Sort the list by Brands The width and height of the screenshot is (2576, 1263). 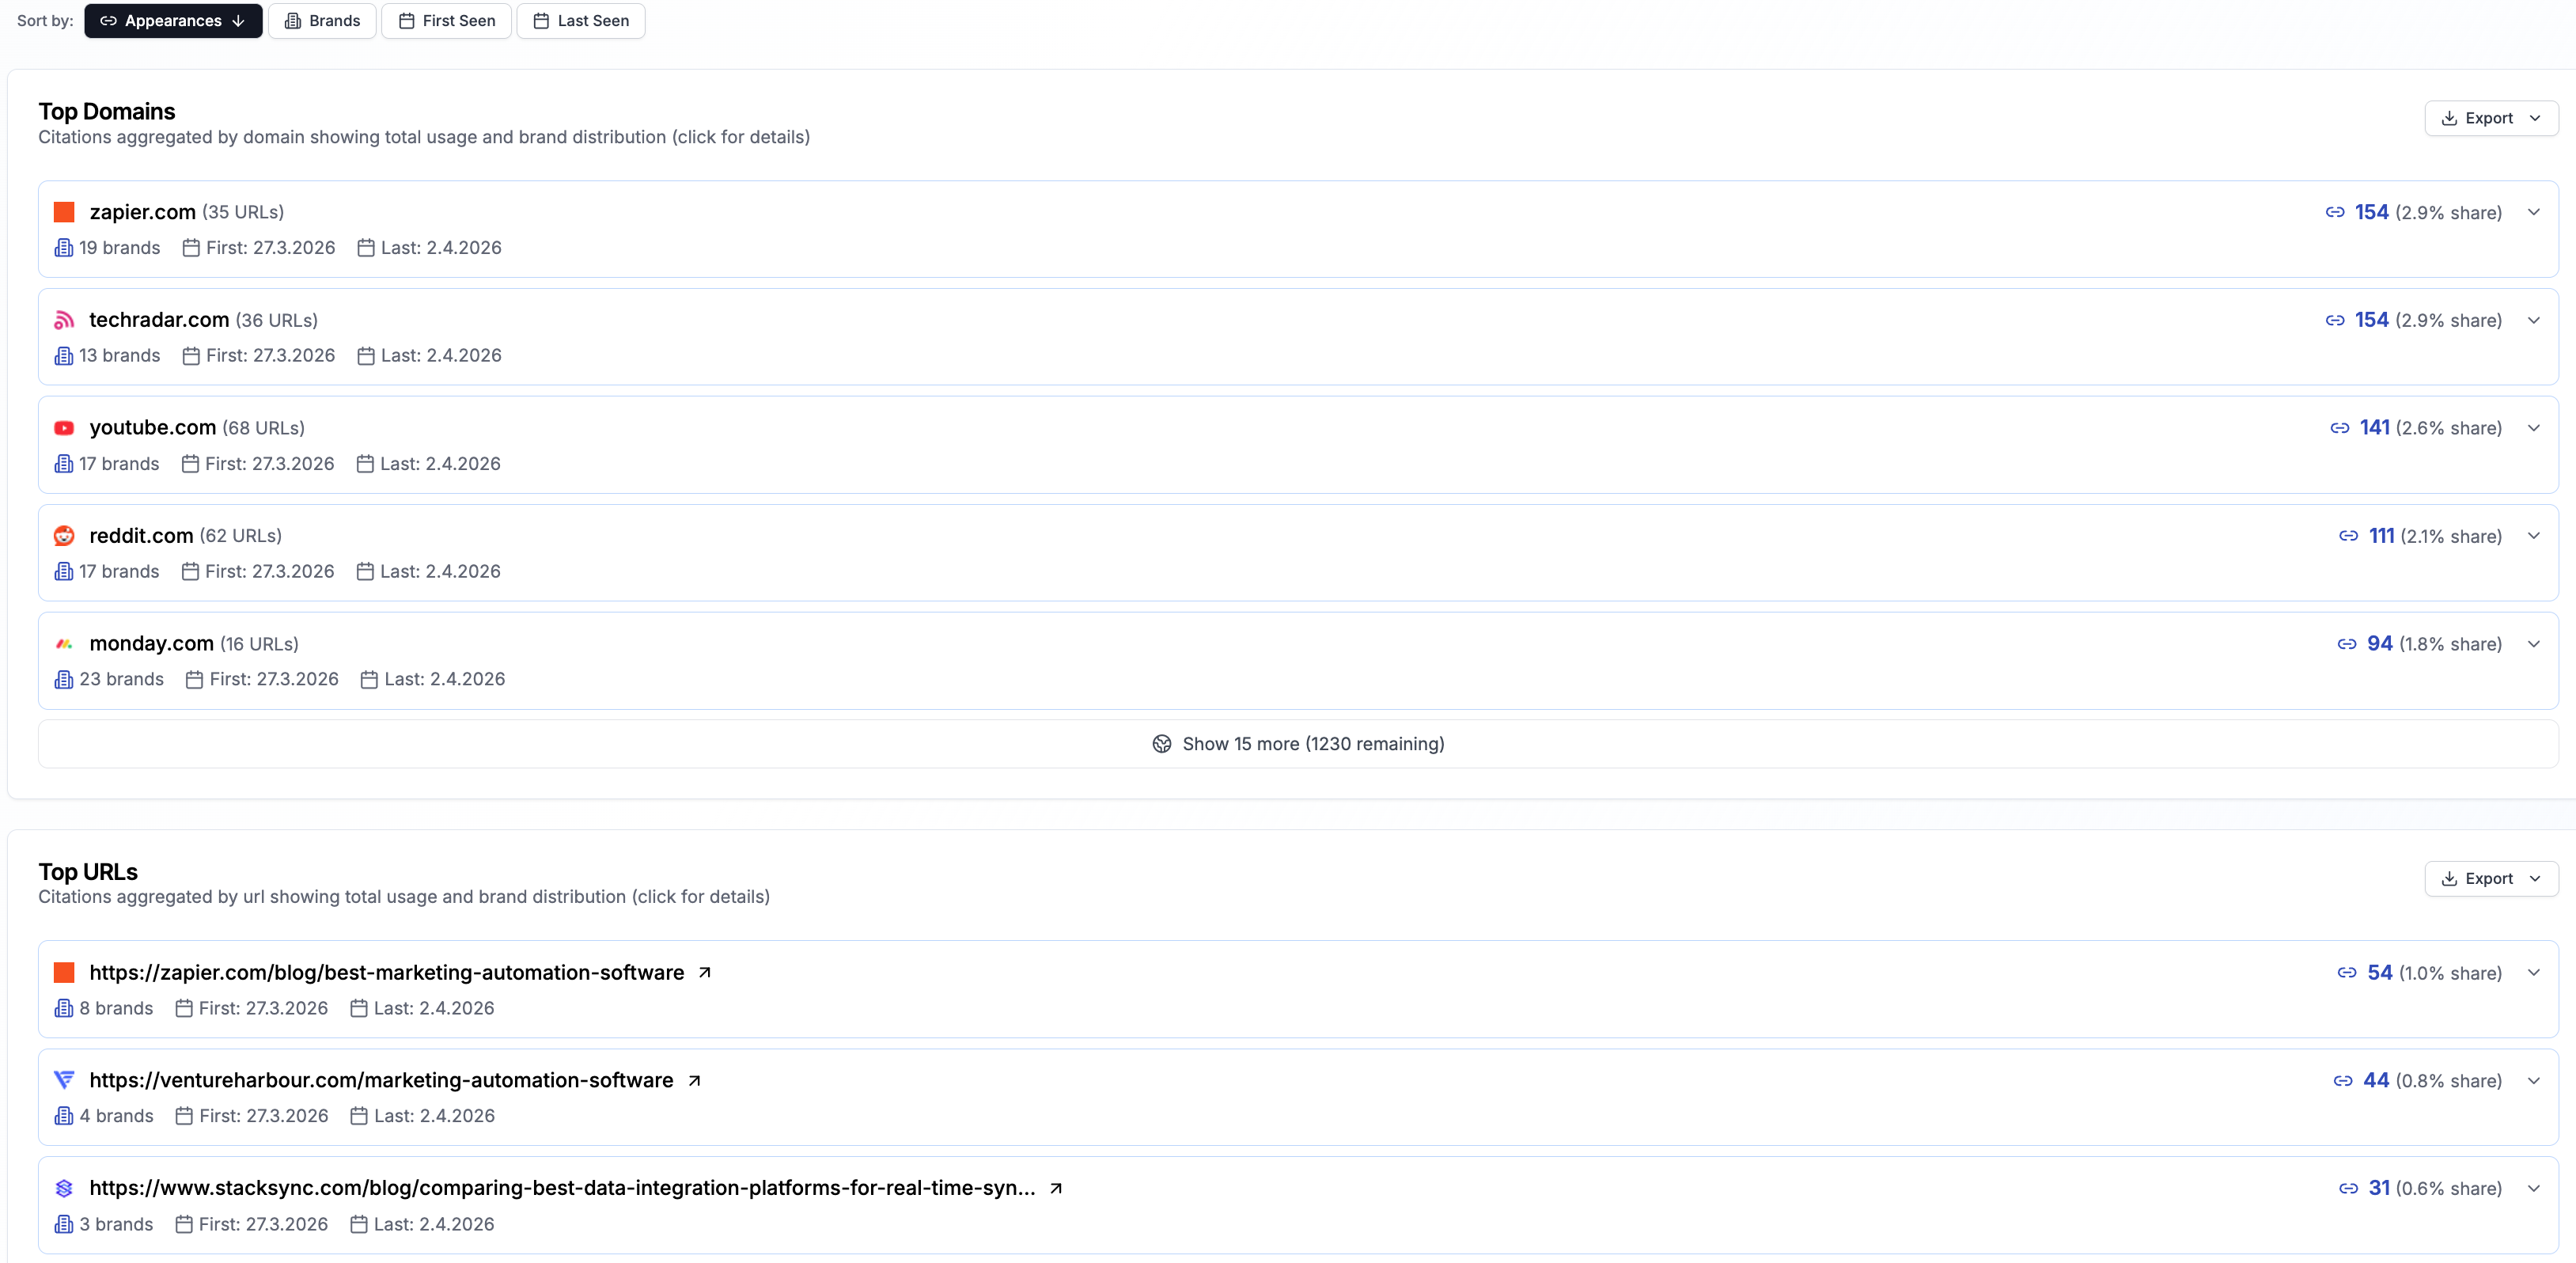point(322,21)
